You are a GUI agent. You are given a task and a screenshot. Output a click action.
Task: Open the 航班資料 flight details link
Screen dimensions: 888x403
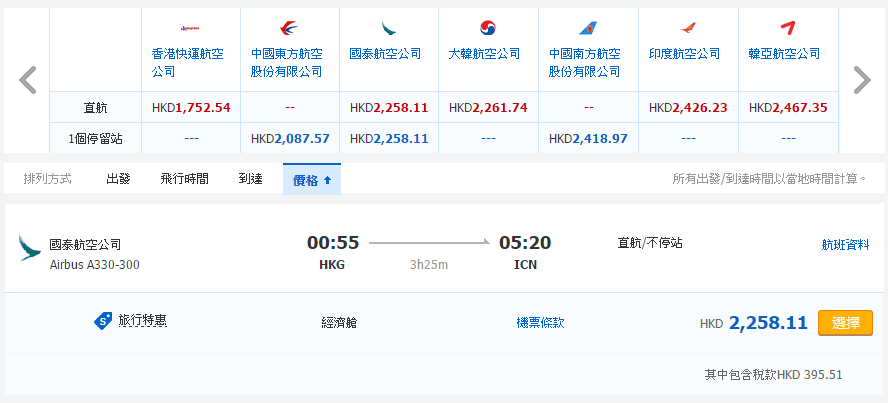point(845,244)
